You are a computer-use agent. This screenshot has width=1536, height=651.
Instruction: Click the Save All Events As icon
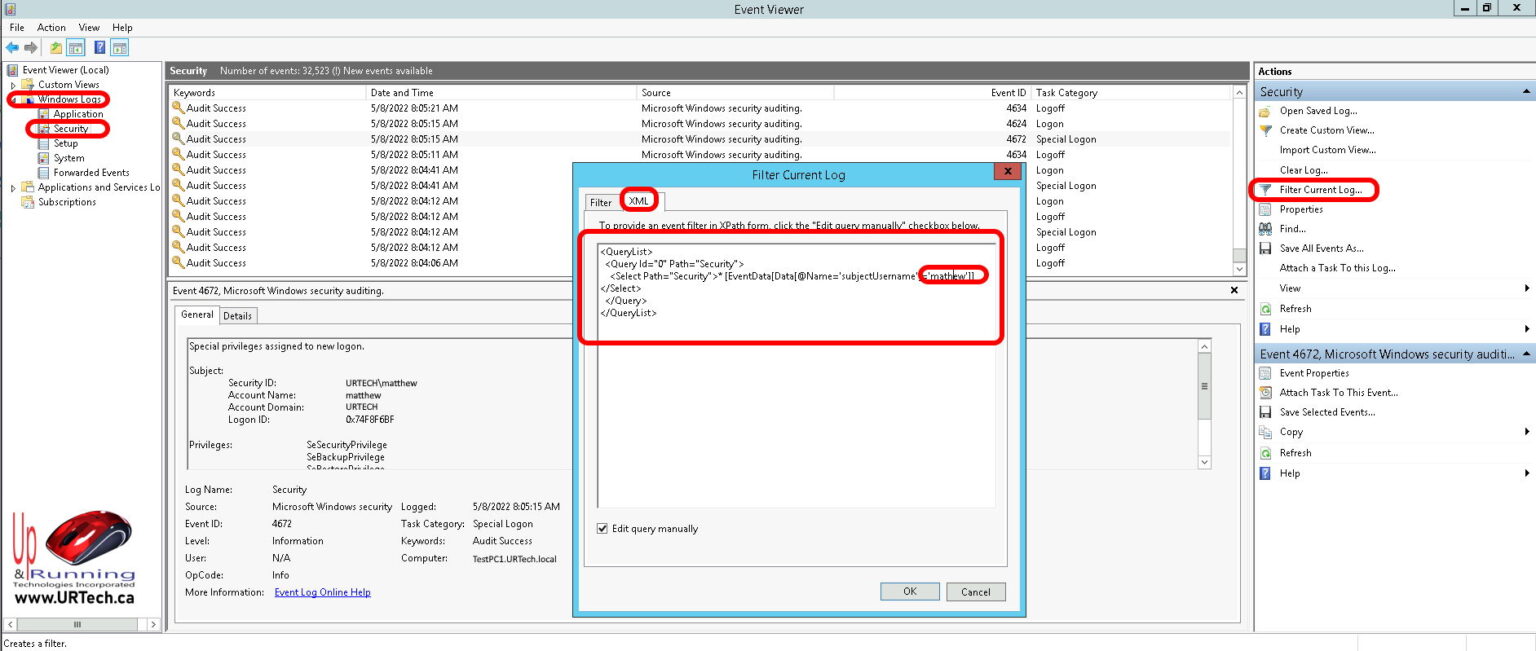pyautogui.click(x=1265, y=249)
